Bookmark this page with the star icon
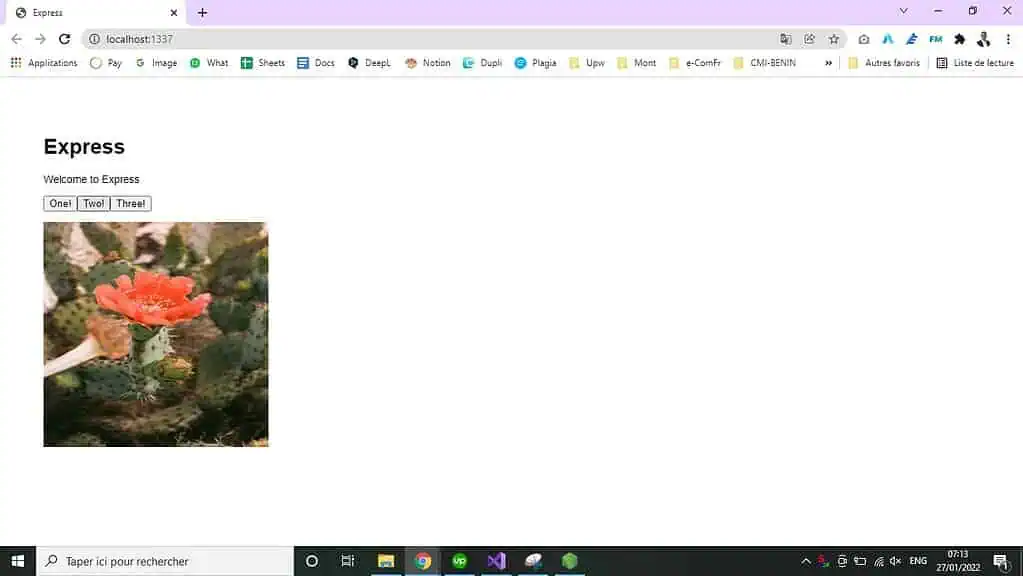This screenshot has height=576, width=1023. [834, 39]
